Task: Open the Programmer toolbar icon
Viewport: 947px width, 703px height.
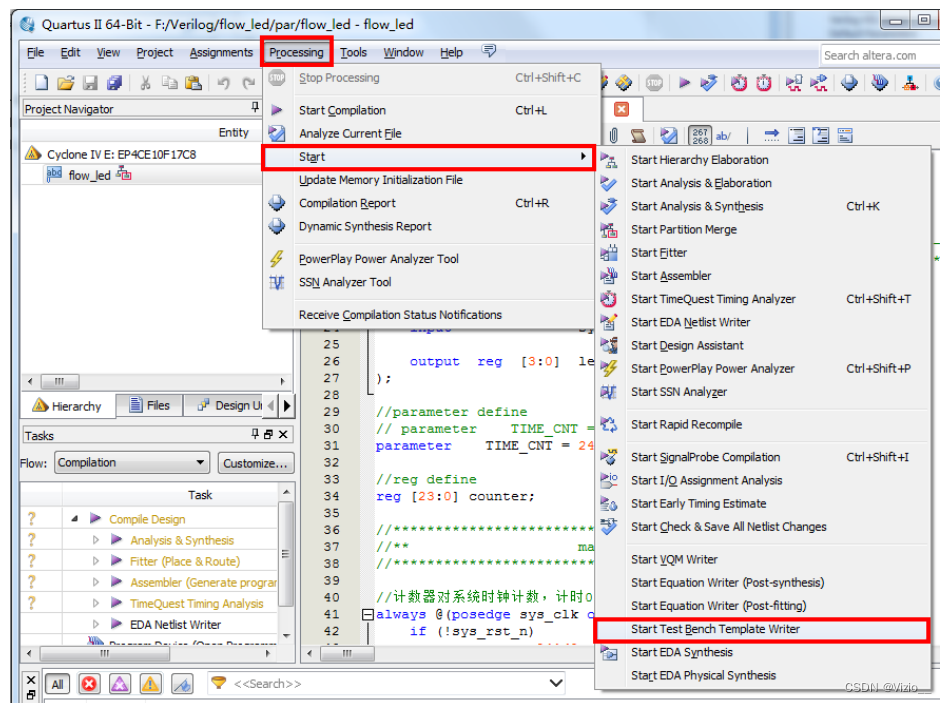Action: [880, 82]
